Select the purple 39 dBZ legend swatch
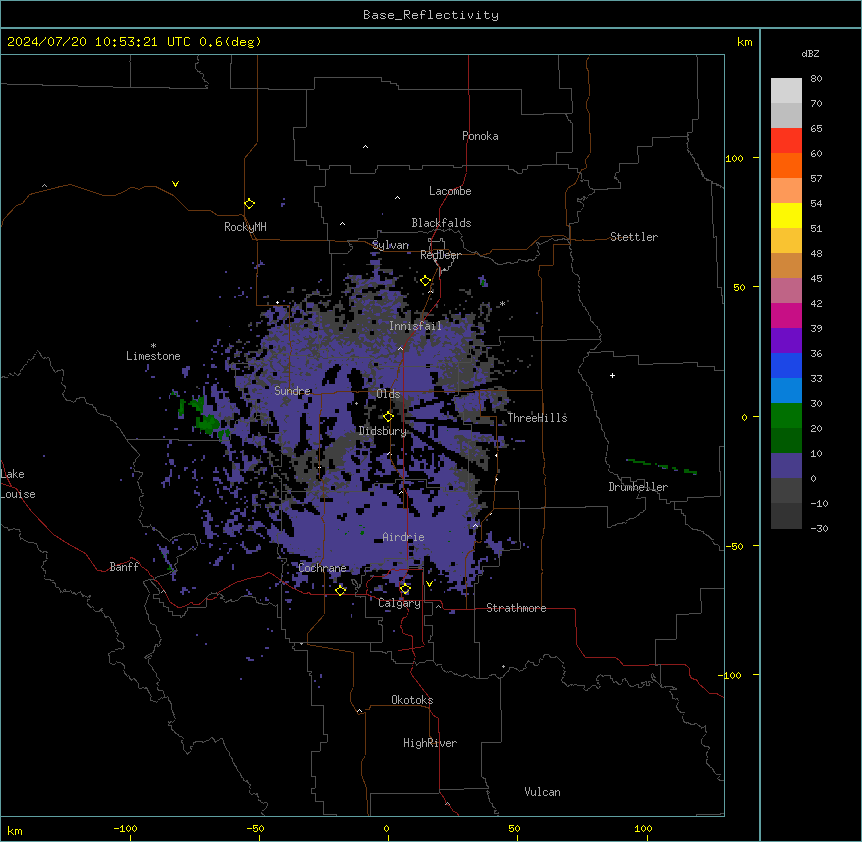The height and width of the screenshot is (842, 862). click(x=786, y=340)
